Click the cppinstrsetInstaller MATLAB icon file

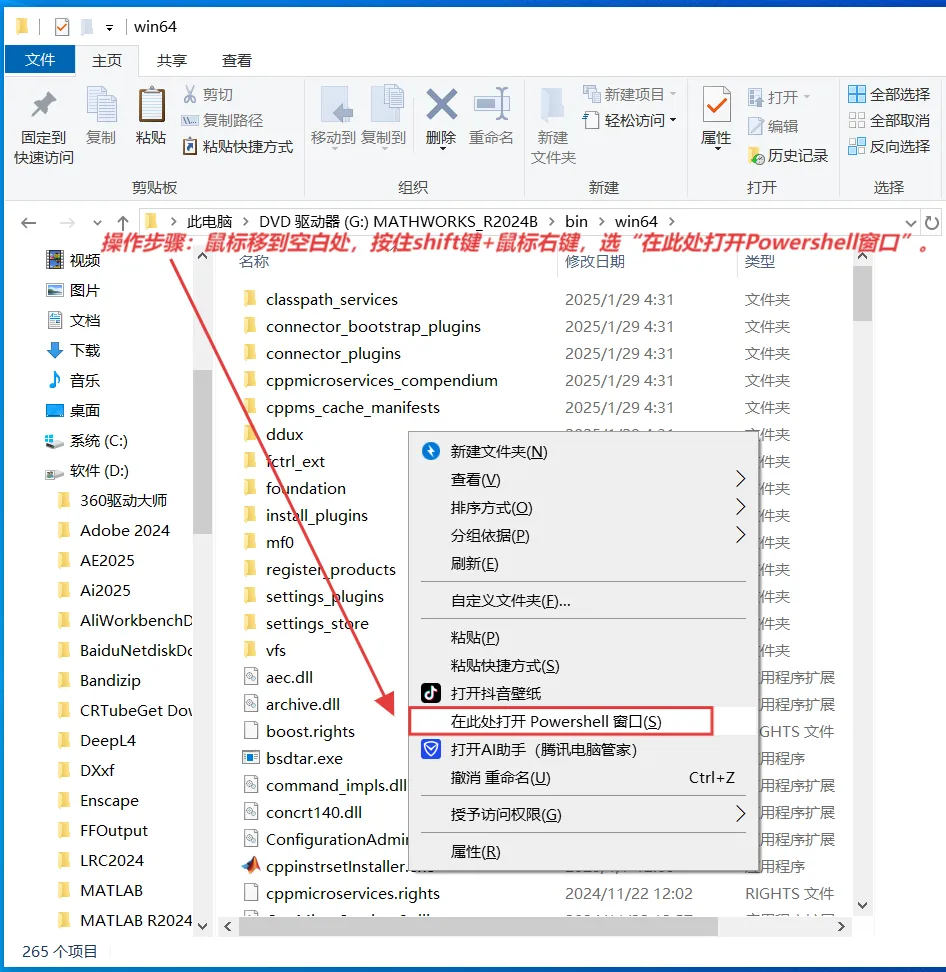point(250,865)
